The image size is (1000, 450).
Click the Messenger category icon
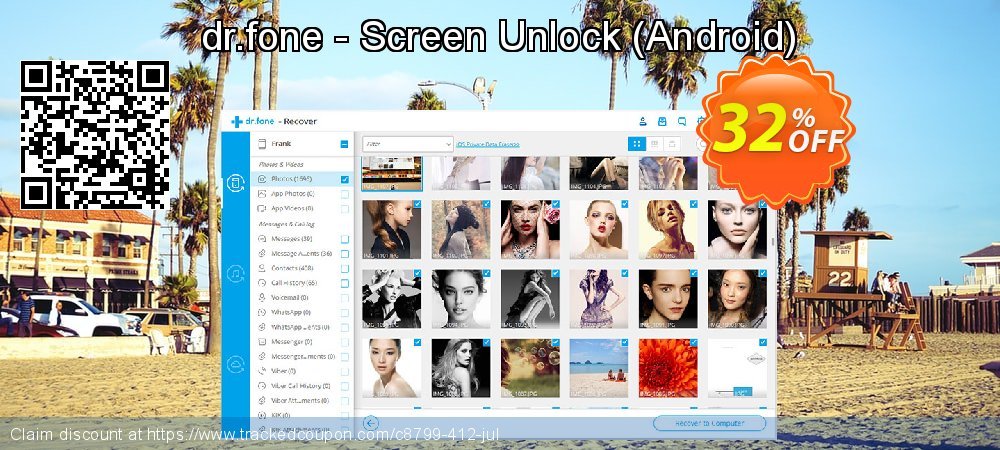[x=261, y=342]
